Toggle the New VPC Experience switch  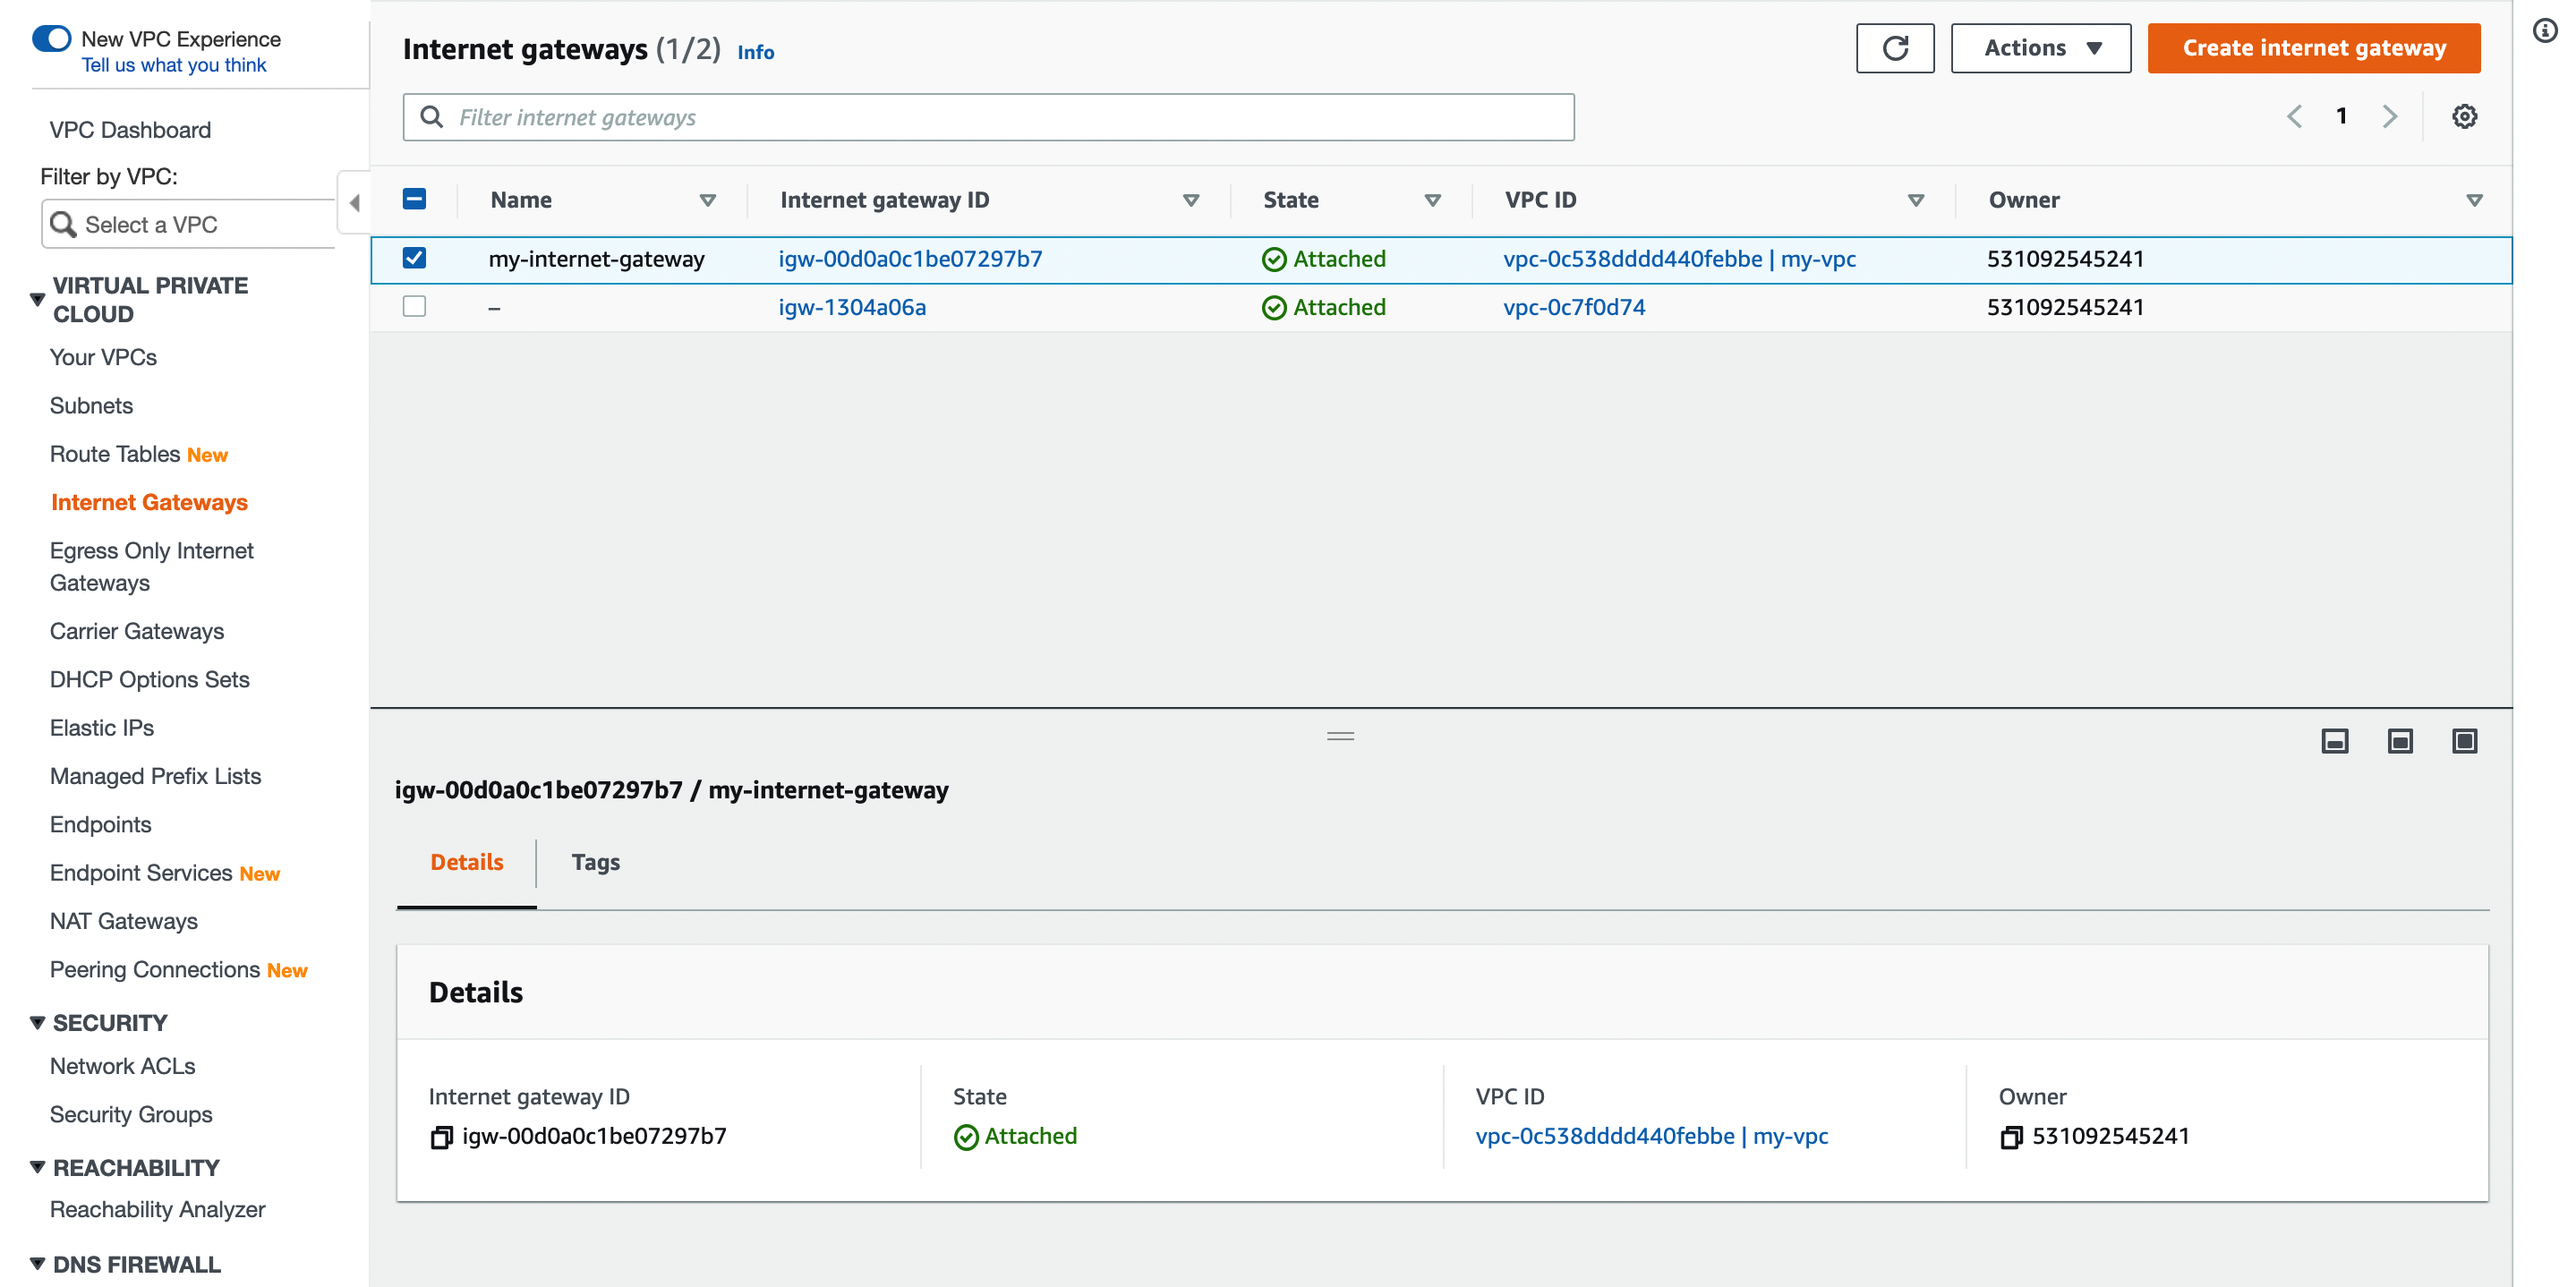52,39
